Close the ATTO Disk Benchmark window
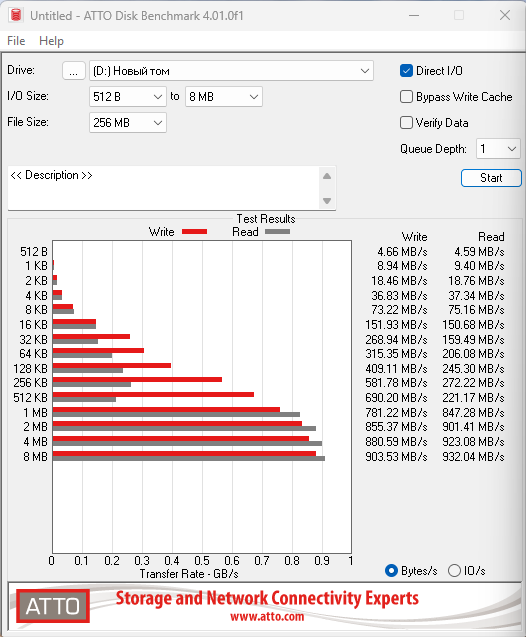Screen dimensions: 526x637 coord(505,15)
